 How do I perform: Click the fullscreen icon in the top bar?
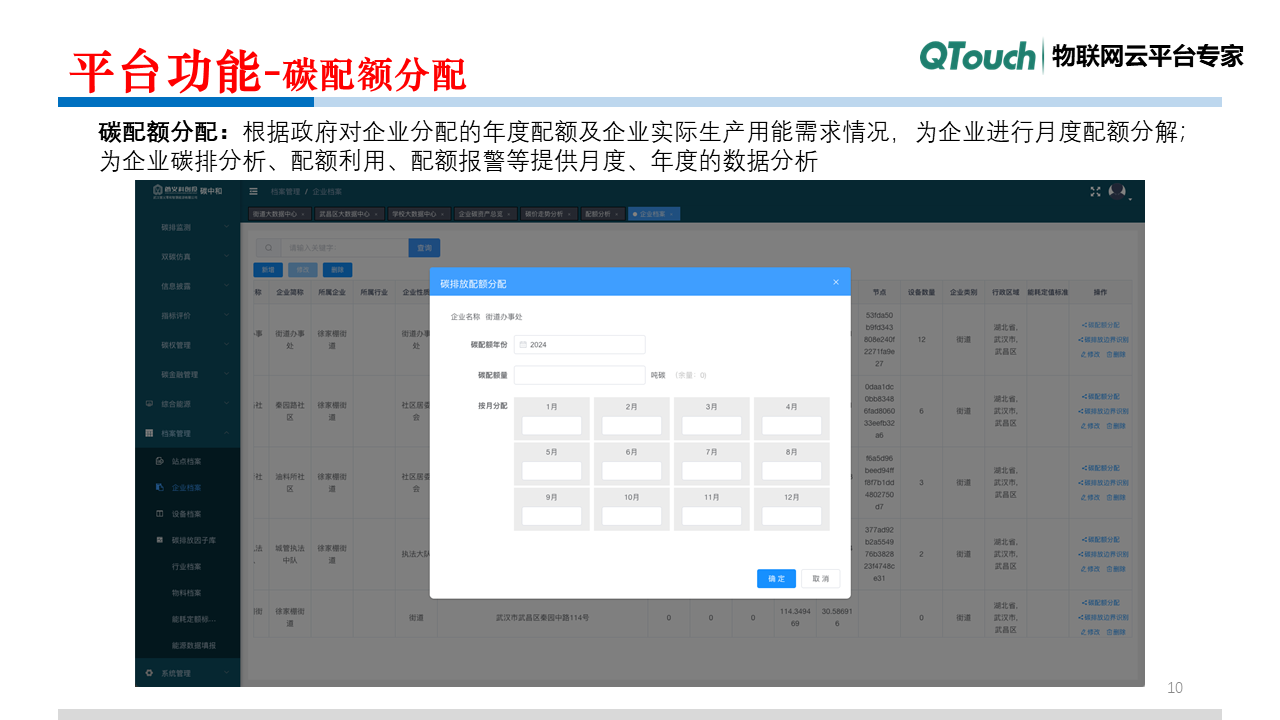click(1094, 190)
